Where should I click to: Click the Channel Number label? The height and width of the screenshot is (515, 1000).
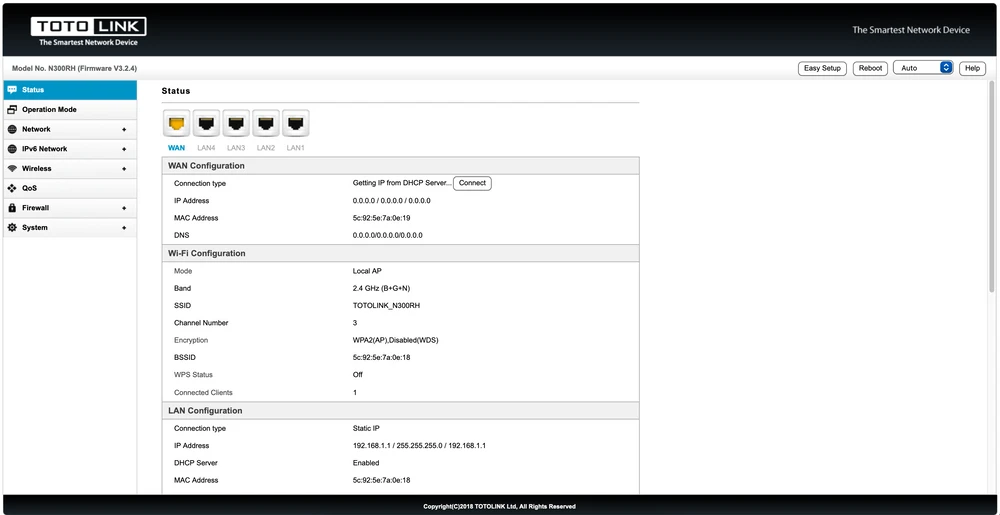201,323
